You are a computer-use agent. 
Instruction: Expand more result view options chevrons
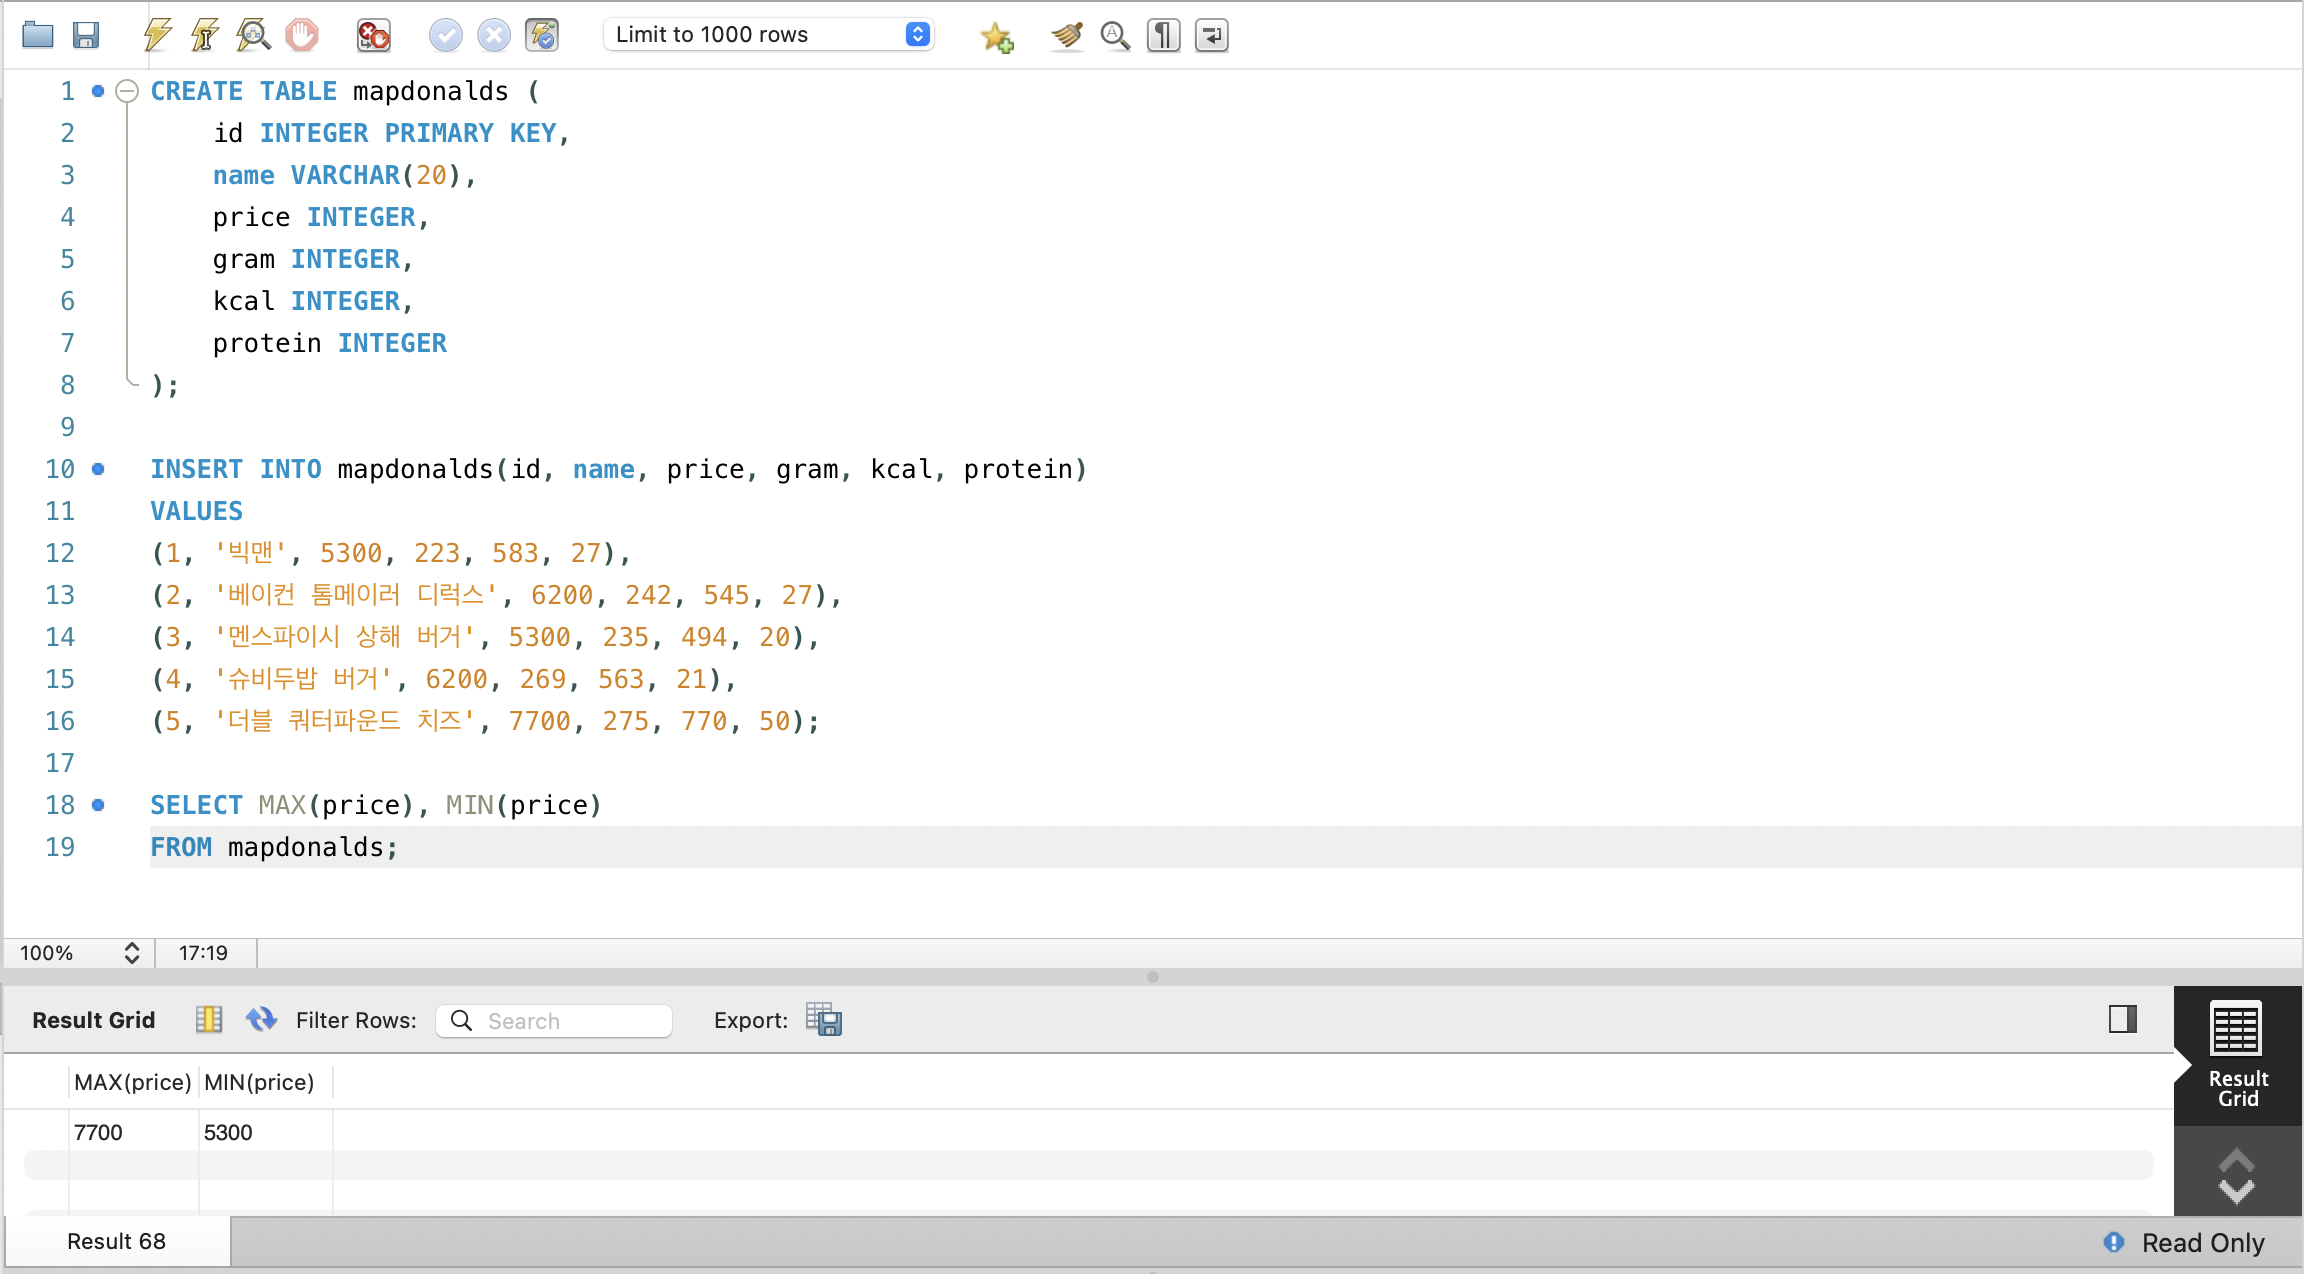tap(2237, 1176)
